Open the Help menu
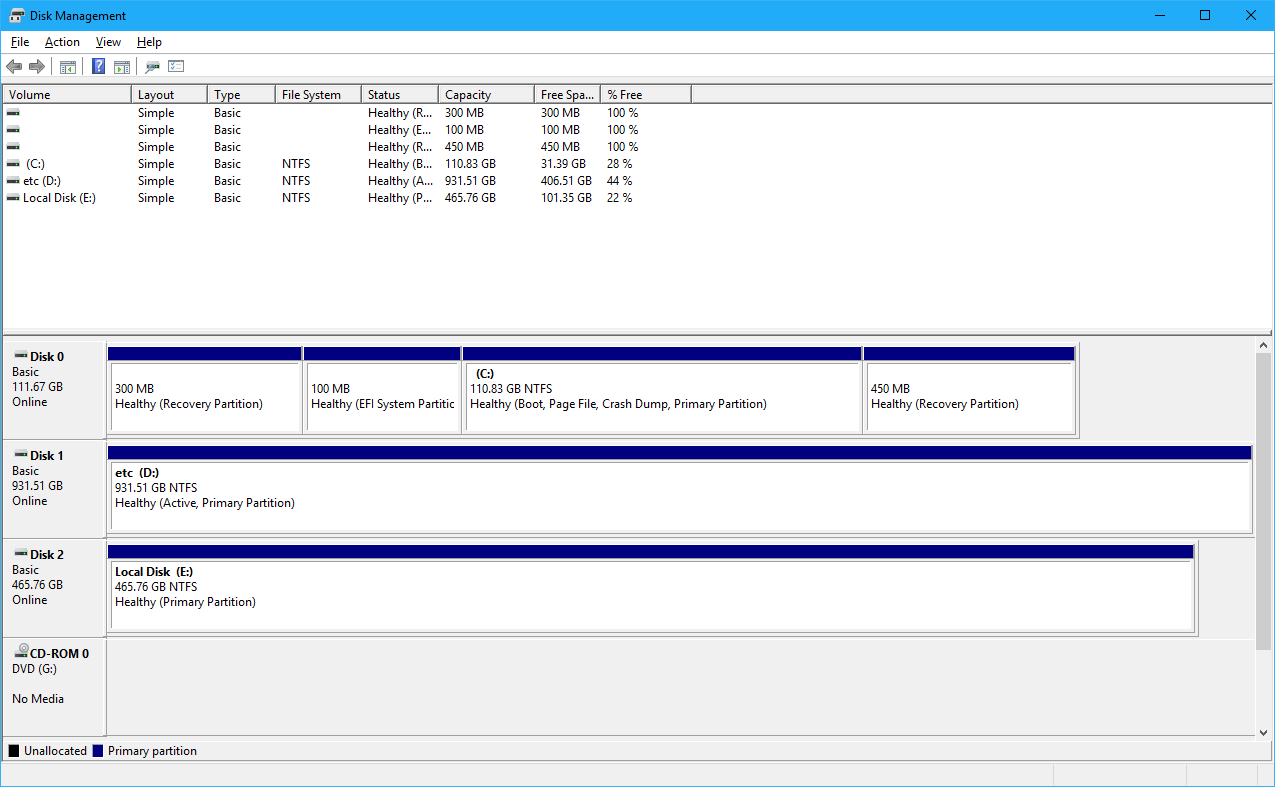 (x=149, y=42)
